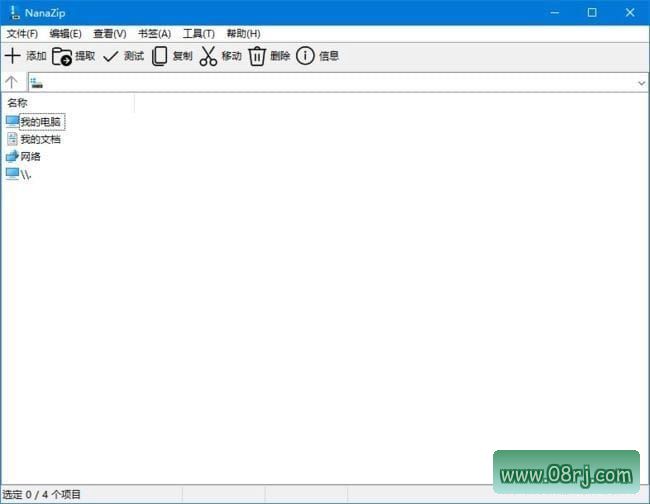Click the 移动 (Move) scissors icon

pos(208,56)
